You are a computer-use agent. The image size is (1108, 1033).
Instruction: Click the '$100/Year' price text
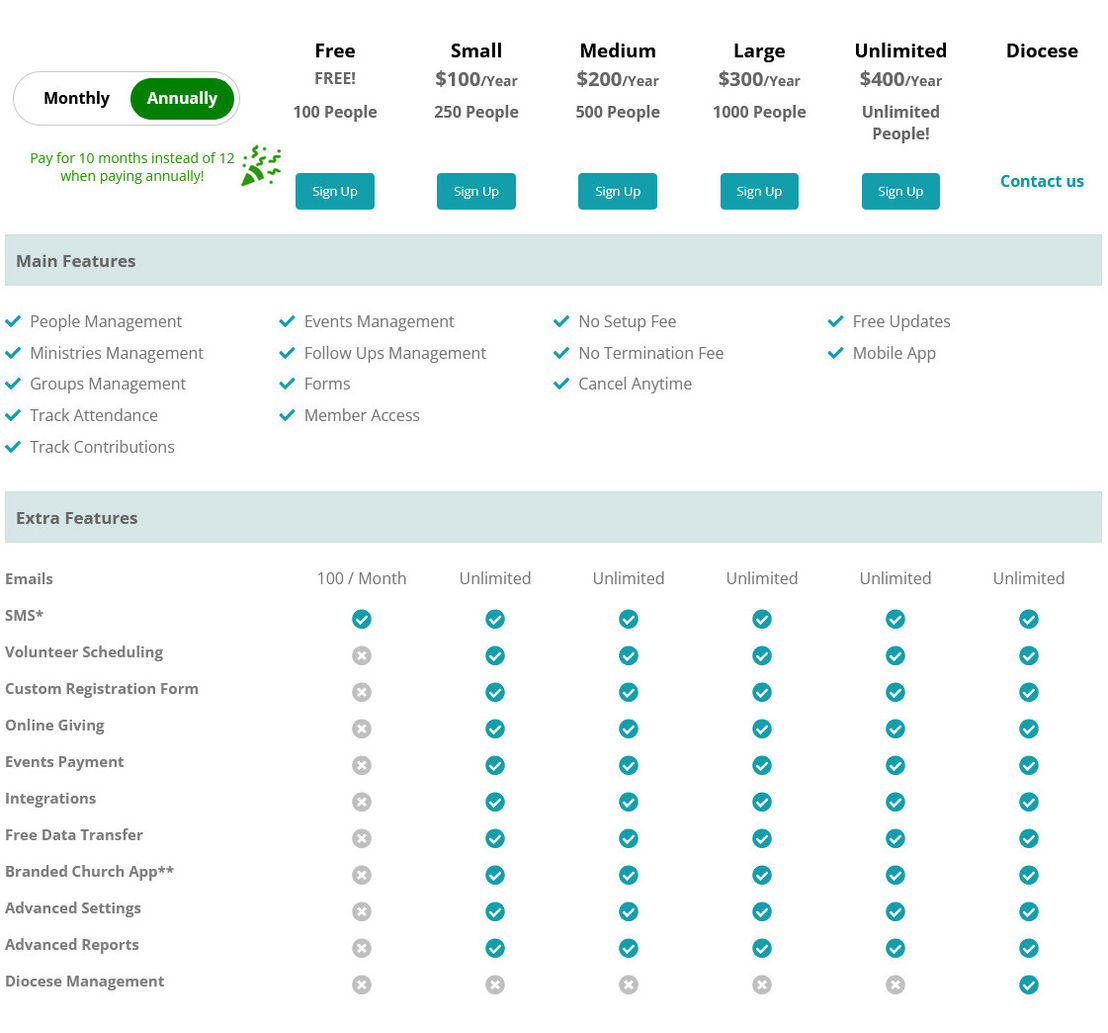(476, 79)
